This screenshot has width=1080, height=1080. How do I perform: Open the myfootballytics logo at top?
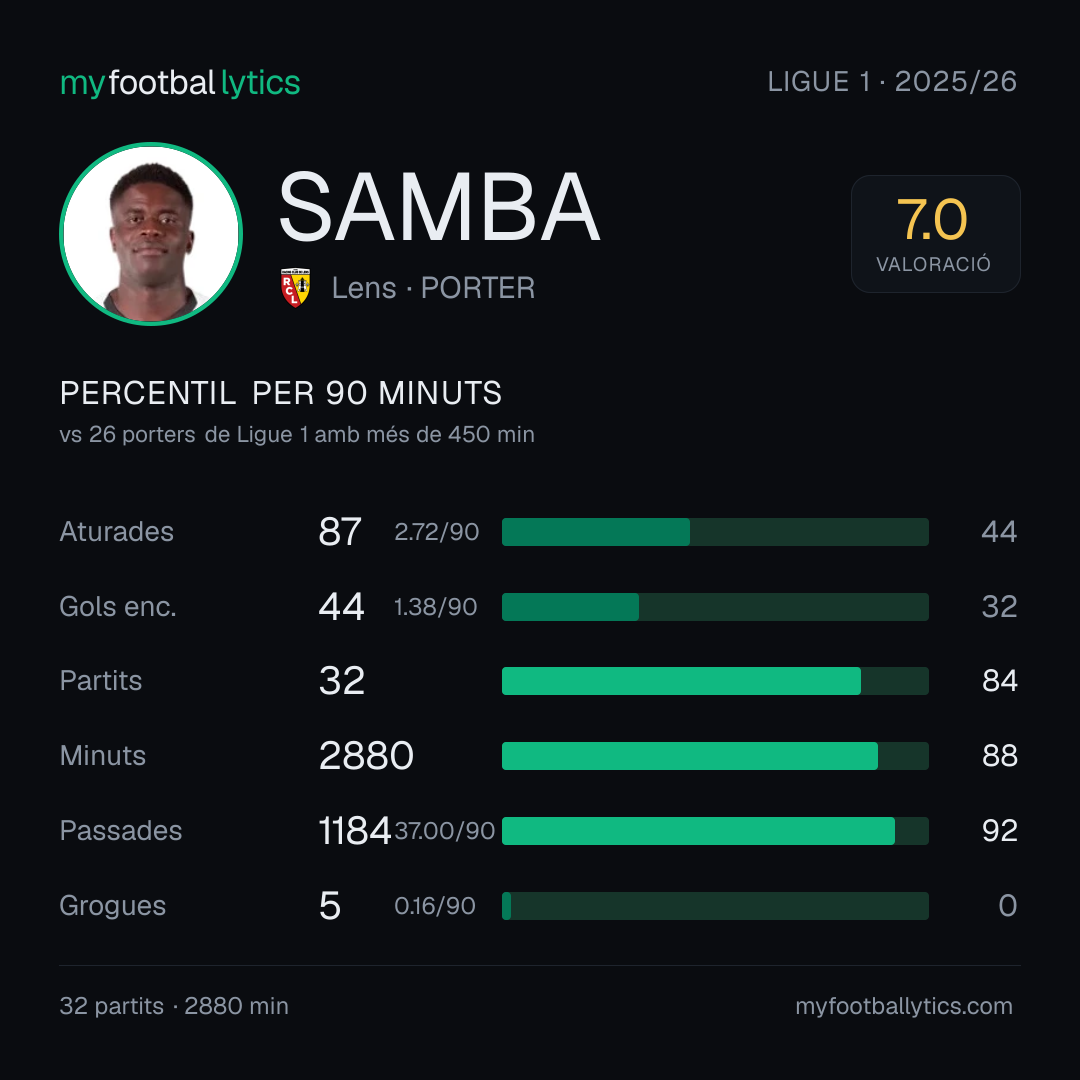180,83
